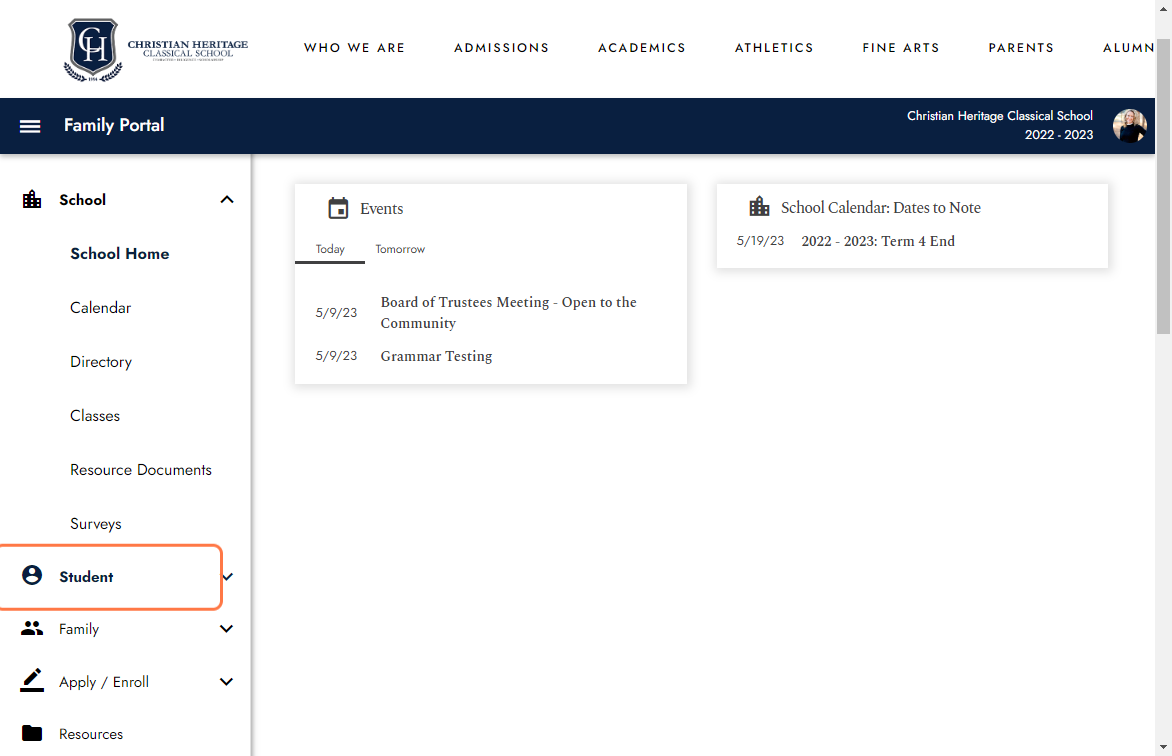Click the user profile avatar photo
The width and height of the screenshot is (1172, 756).
1129,126
